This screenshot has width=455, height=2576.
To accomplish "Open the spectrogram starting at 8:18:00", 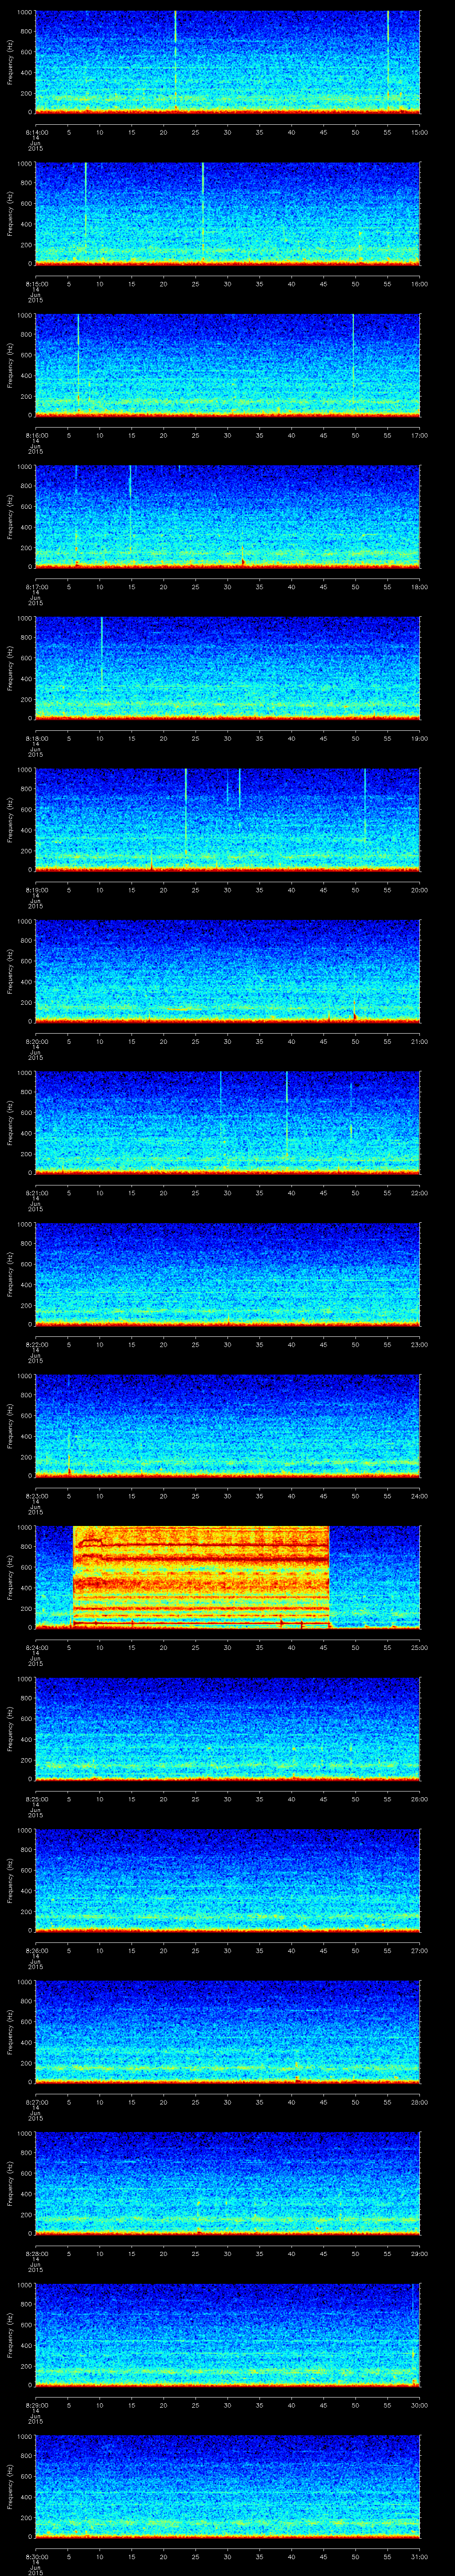I will click(x=227, y=668).
